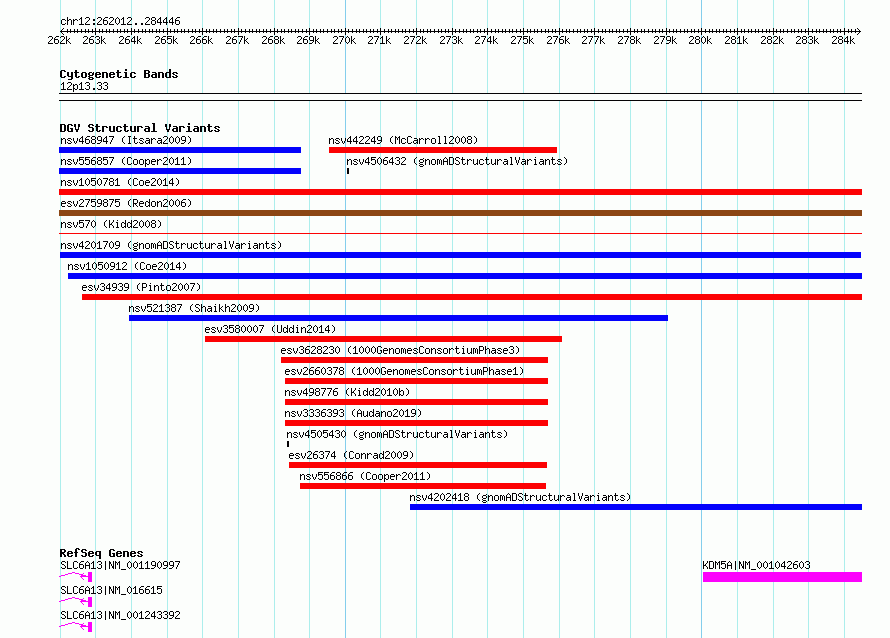Click the nsv468947 (Itsara2009) label

(x=126, y=140)
